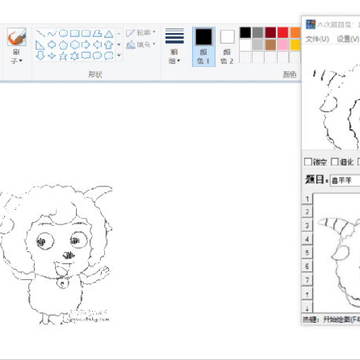This screenshot has width=360, height=360.
Task: Choose the rectangle shape
Action: tap(74, 33)
